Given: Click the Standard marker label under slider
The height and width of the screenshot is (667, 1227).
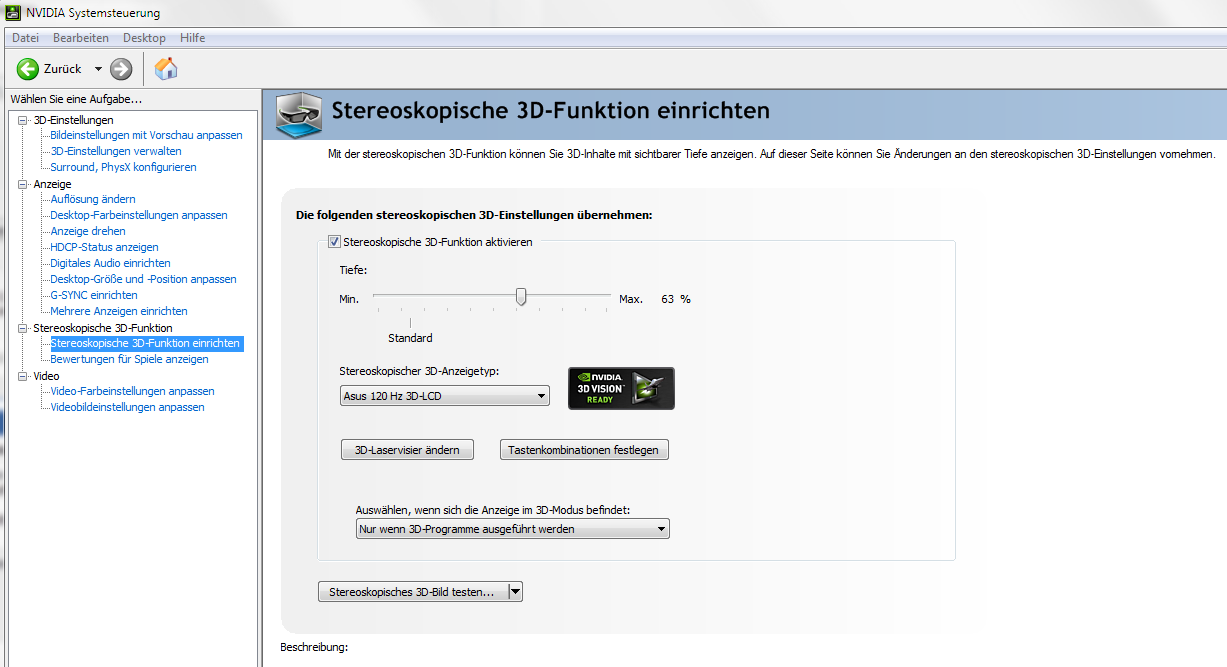Looking at the screenshot, I should click(x=410, y=338).
